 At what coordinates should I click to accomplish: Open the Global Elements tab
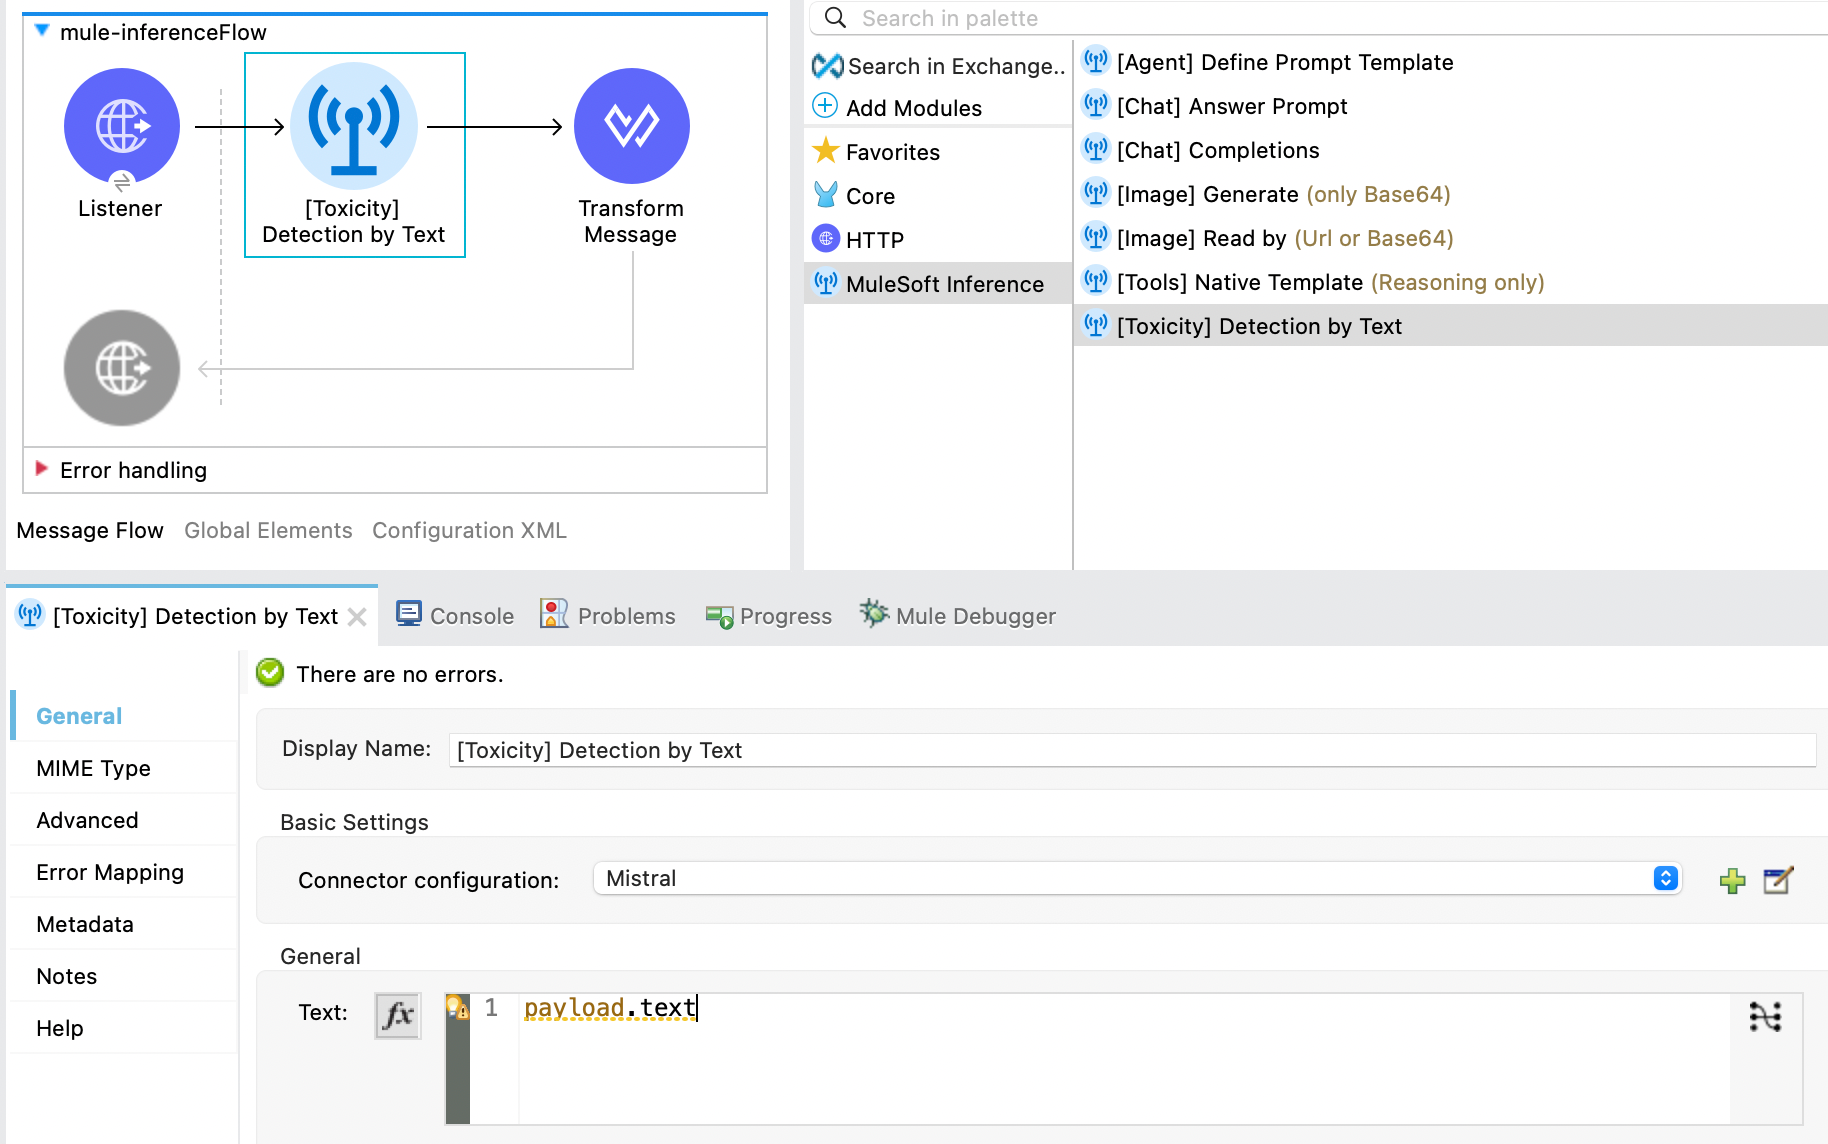pos(268,530)
